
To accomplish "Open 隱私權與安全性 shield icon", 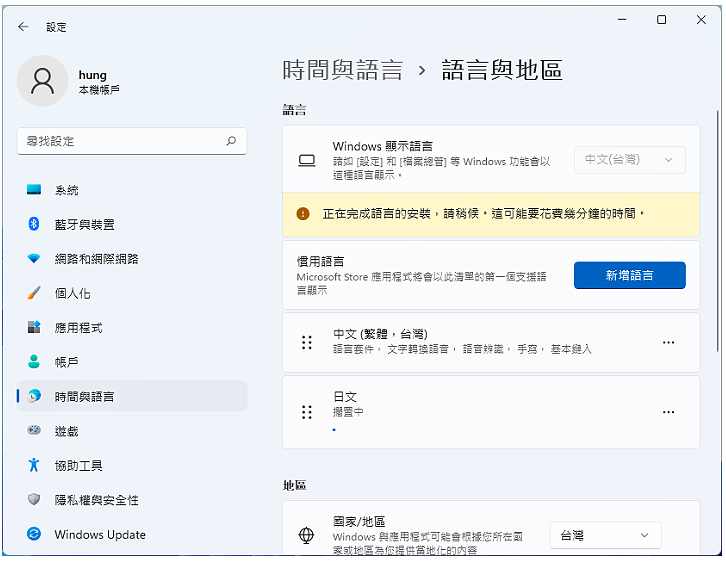I will (x=34, y=499).
